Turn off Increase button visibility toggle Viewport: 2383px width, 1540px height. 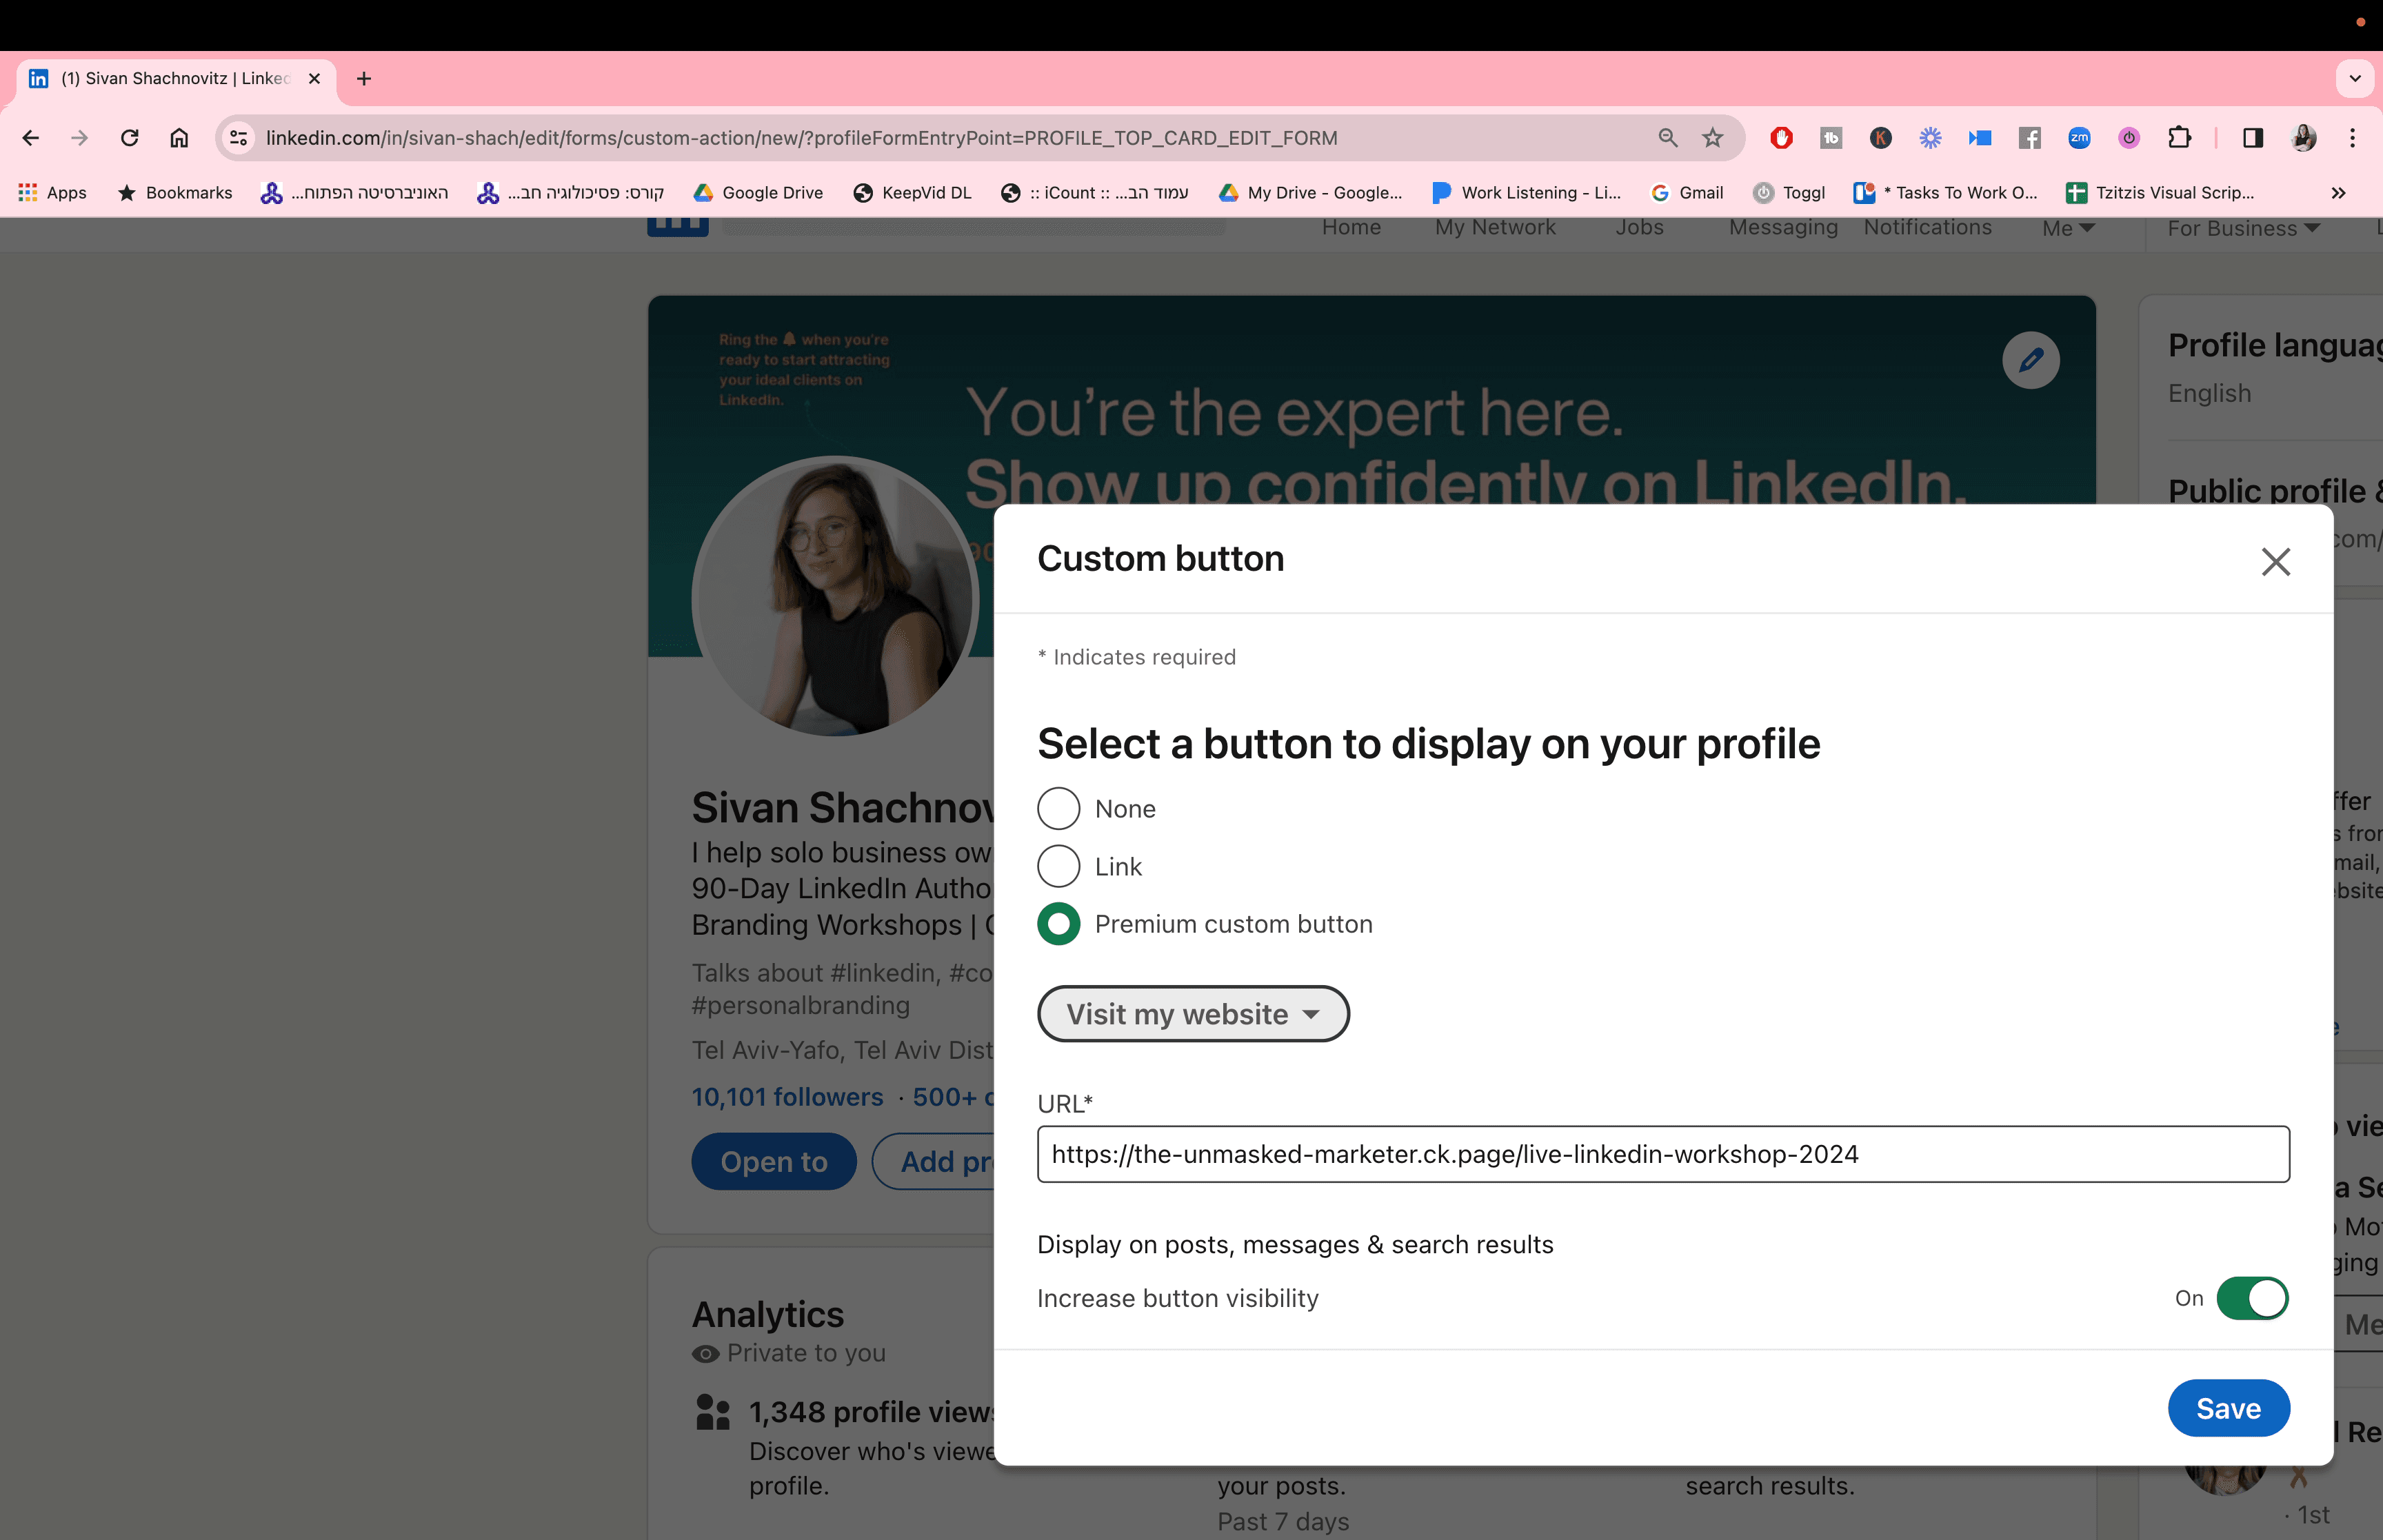[x=2252, y=1298]
